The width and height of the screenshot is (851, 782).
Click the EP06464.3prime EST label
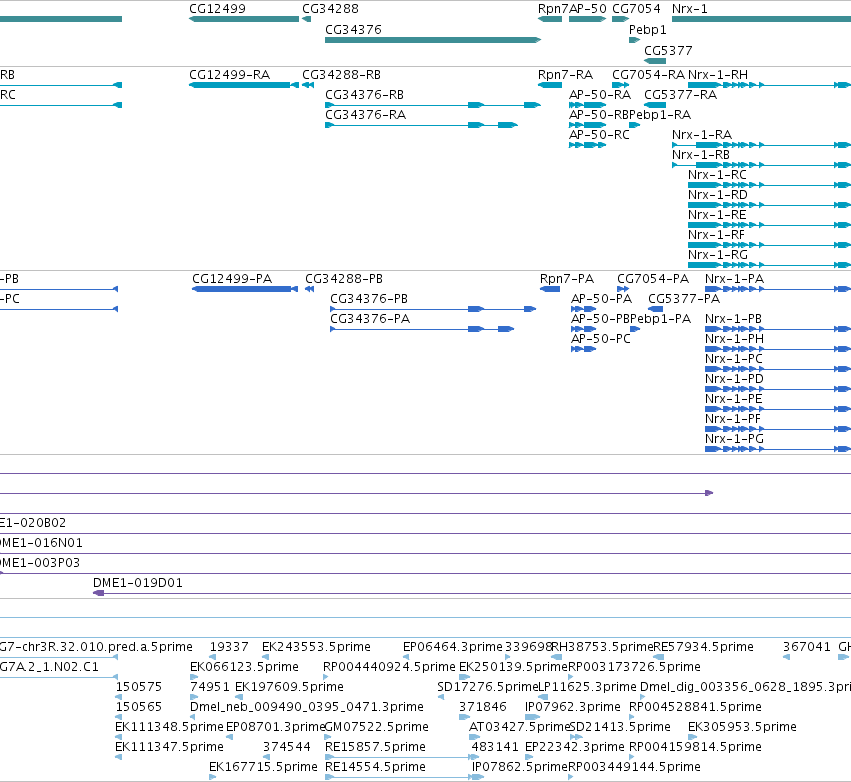pyautogui.click(x=453, y=647)
